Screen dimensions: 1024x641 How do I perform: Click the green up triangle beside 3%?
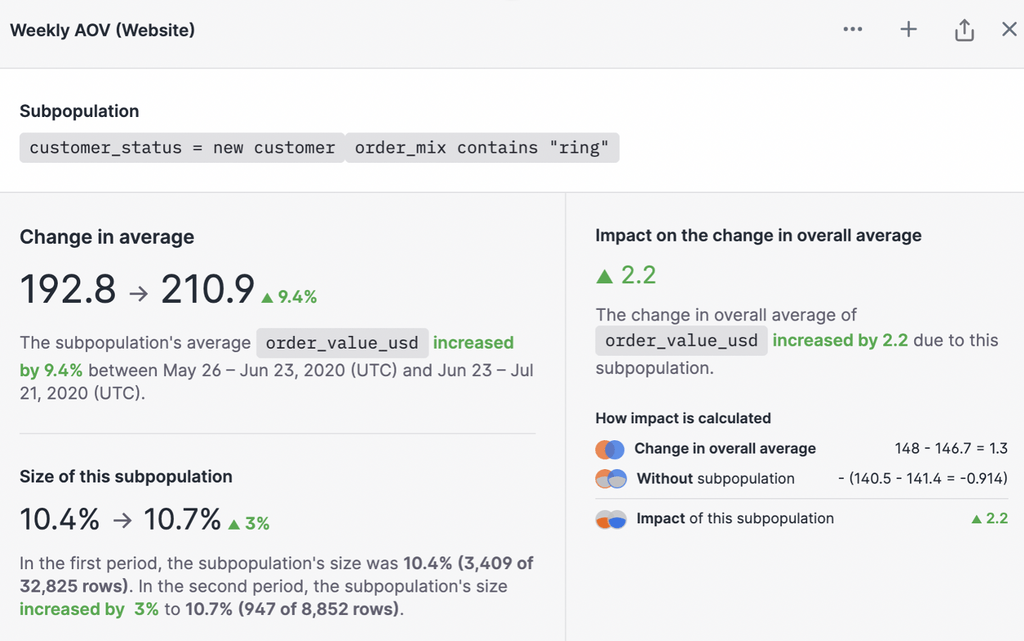[x=234, y=524]
